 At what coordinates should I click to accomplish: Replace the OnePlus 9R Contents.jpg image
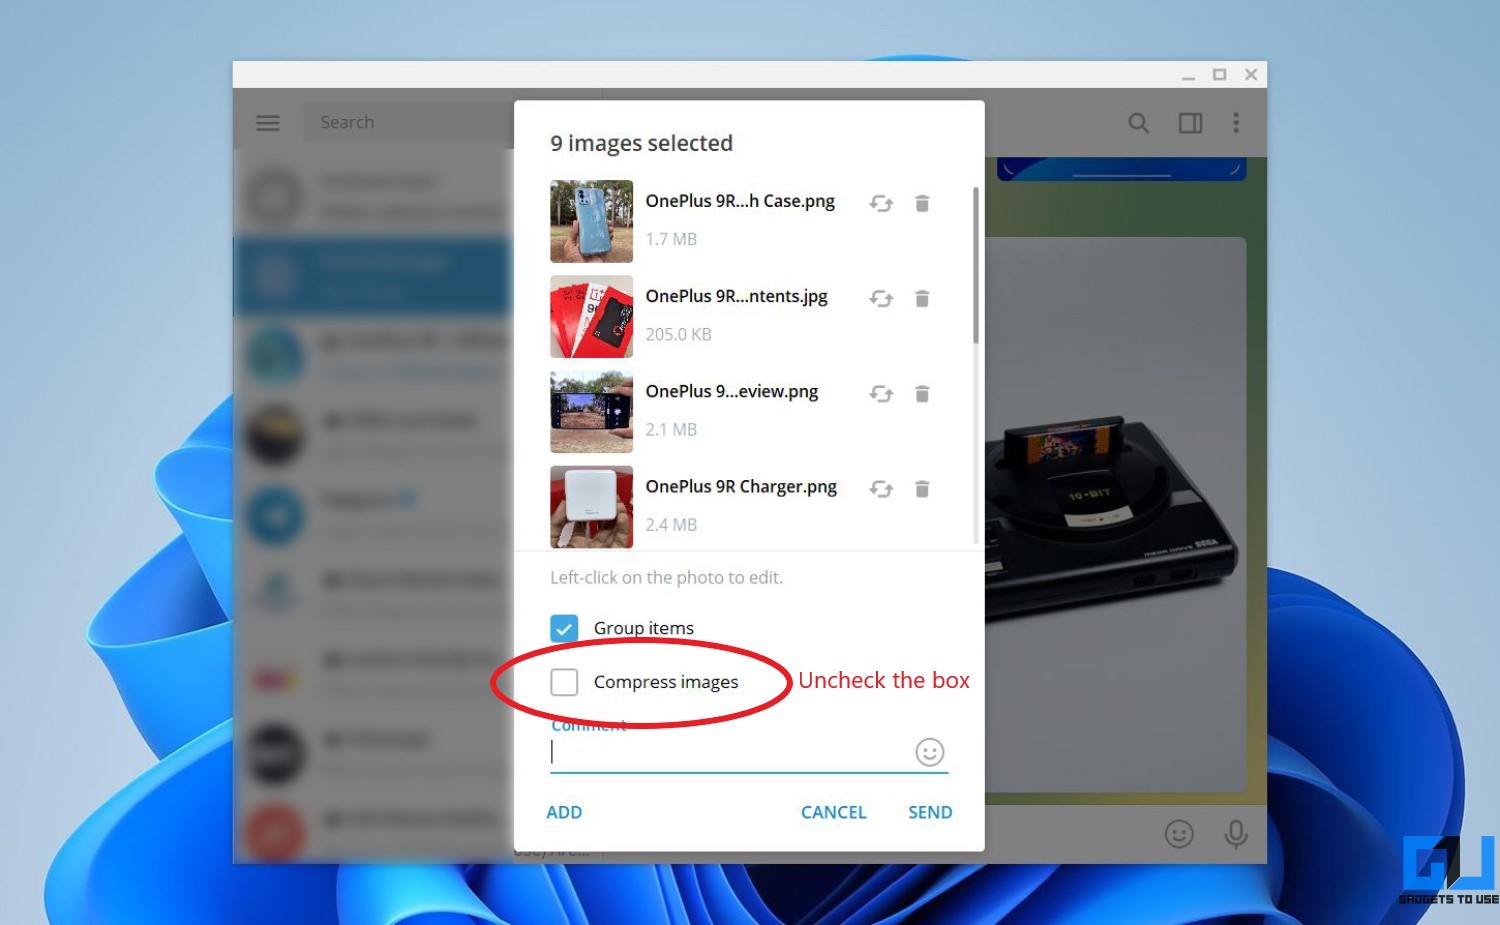point(881,298)
